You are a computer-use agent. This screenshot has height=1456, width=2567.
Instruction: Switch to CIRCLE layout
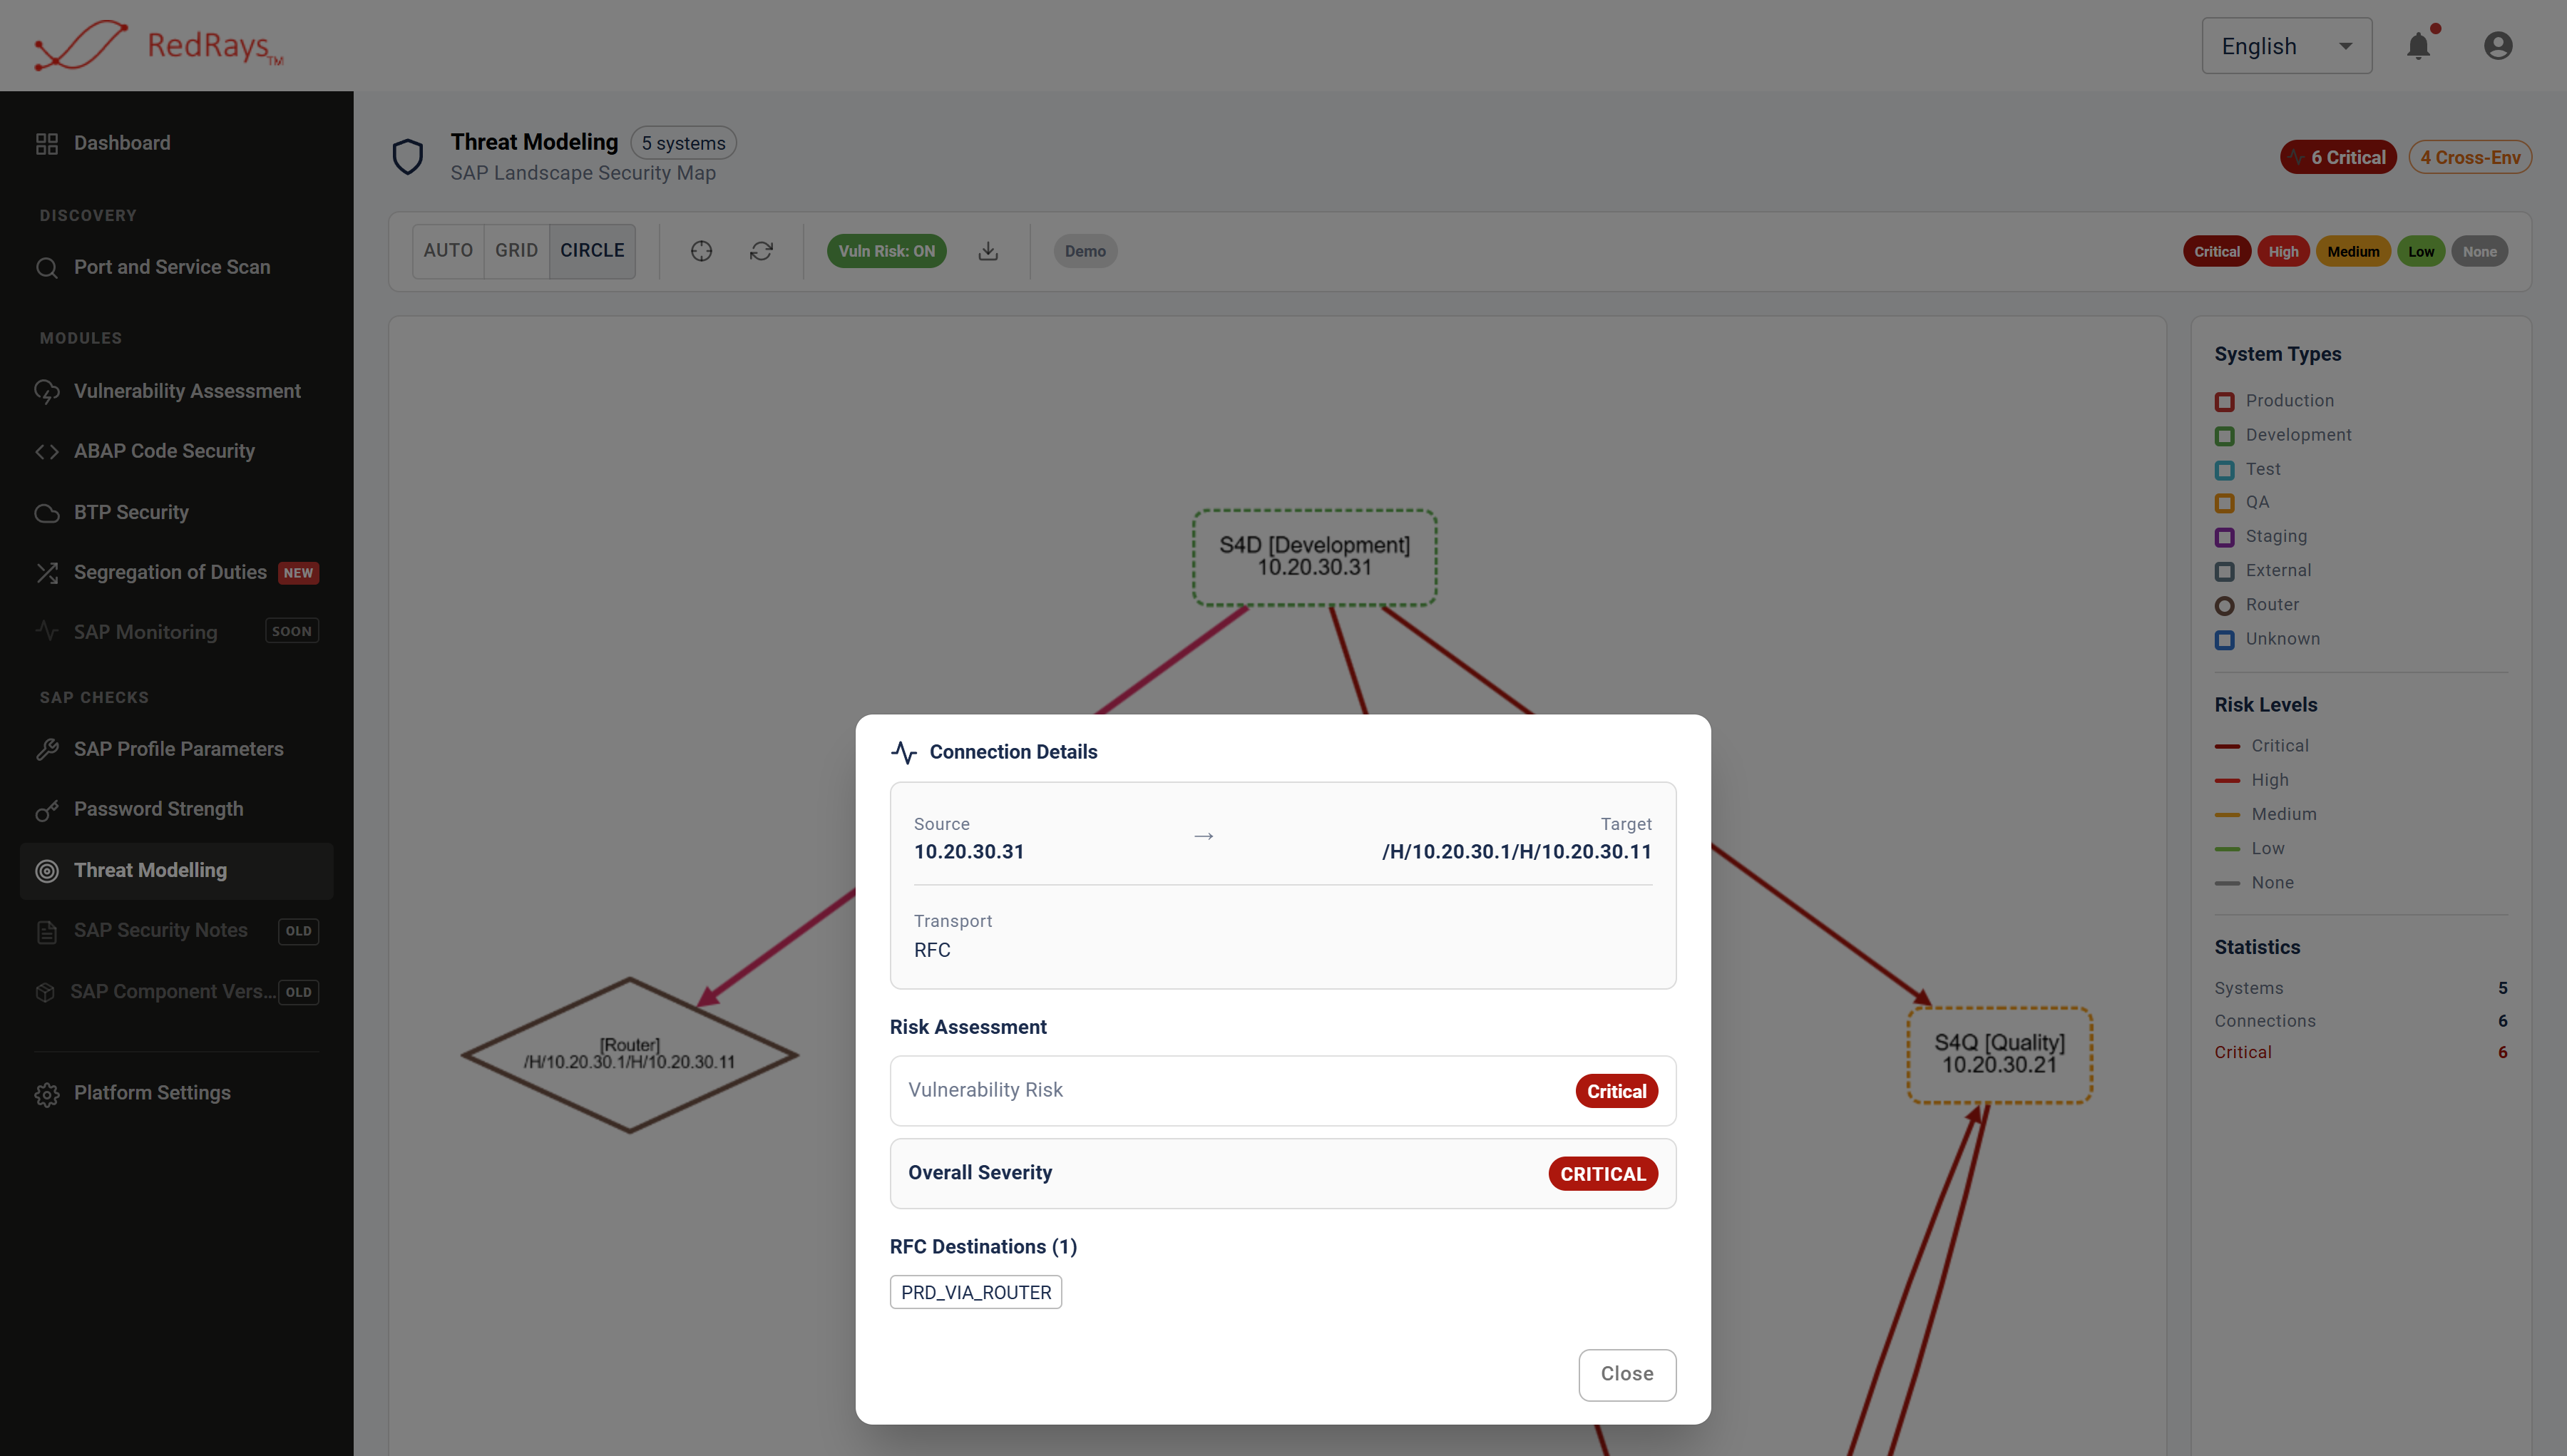[x=592, y=251]
